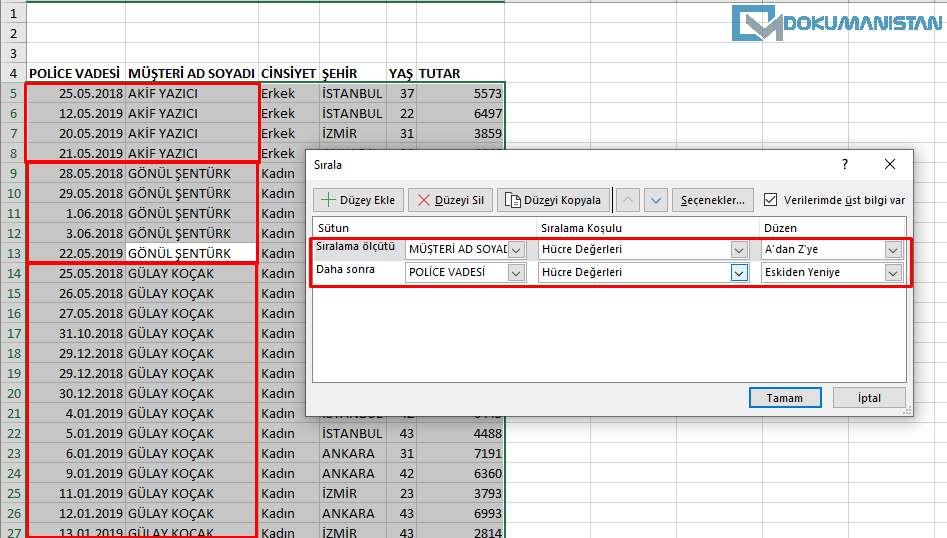Click İZMİR cell in row 7
Screen dimensions: 947x538
(353, 133)
